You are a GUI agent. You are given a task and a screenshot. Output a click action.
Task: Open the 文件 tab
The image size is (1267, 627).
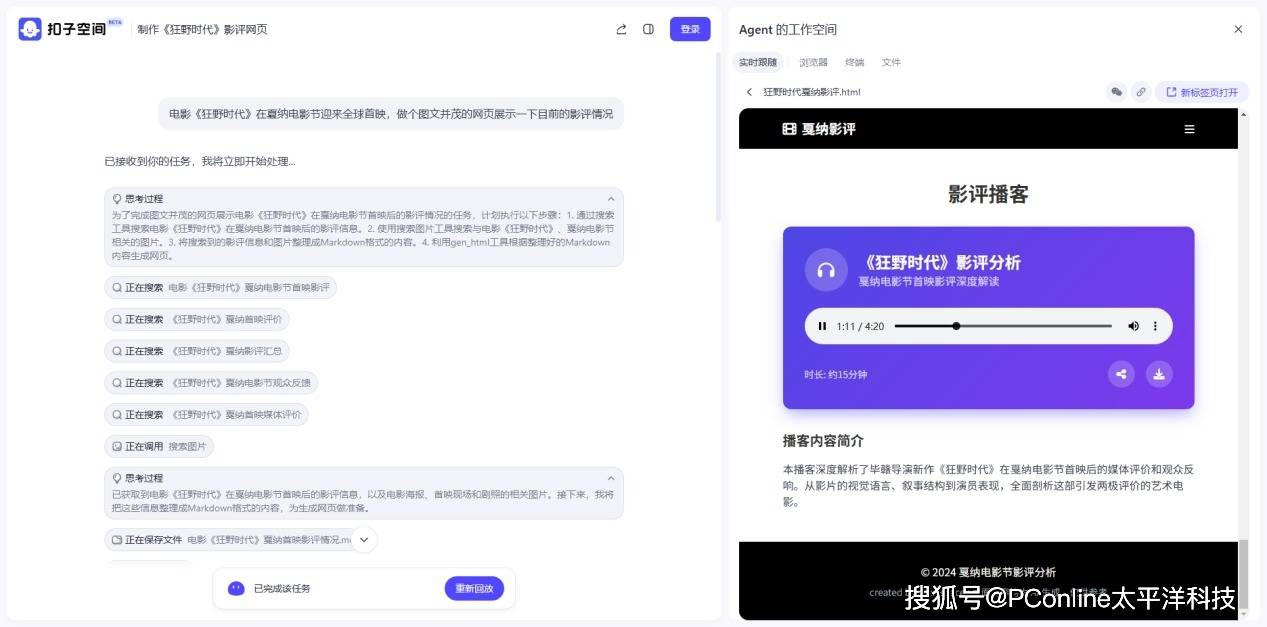pos(891,62)
